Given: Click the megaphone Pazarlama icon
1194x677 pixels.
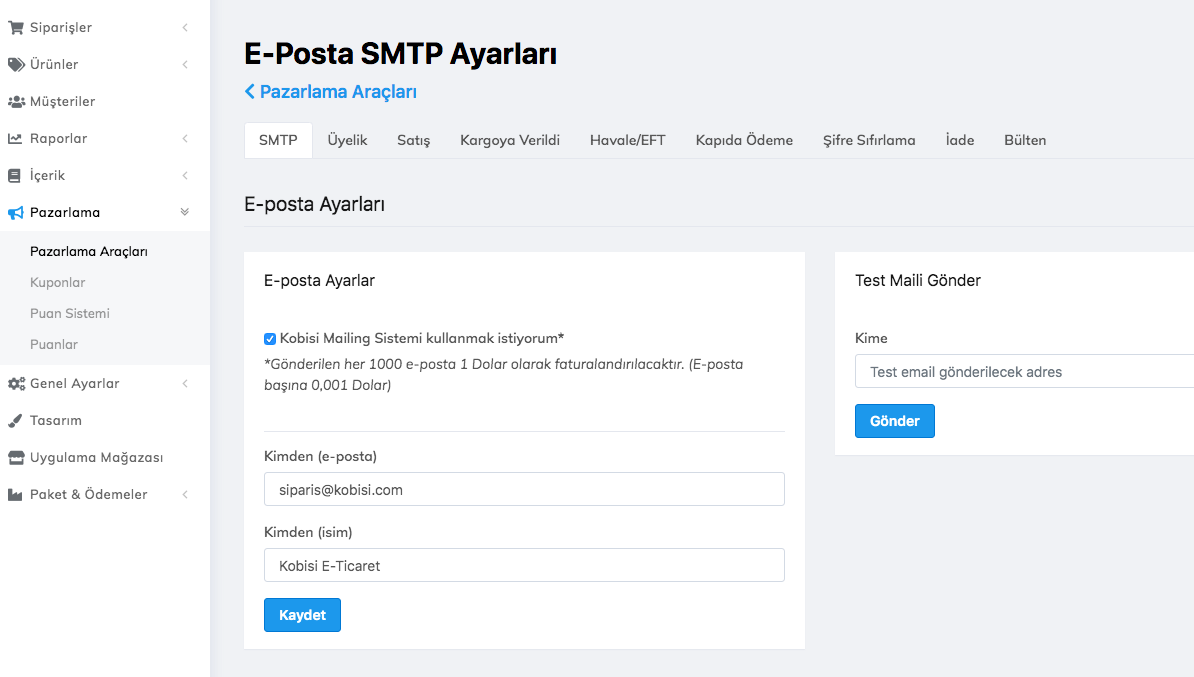Looking at the screenshot, I should 15,213.
